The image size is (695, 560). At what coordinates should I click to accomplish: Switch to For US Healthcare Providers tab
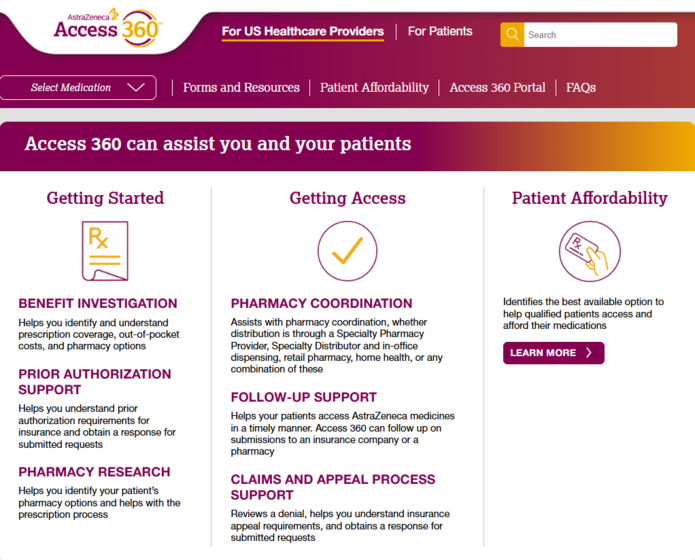pyautogui.click(x=302, y=31)
